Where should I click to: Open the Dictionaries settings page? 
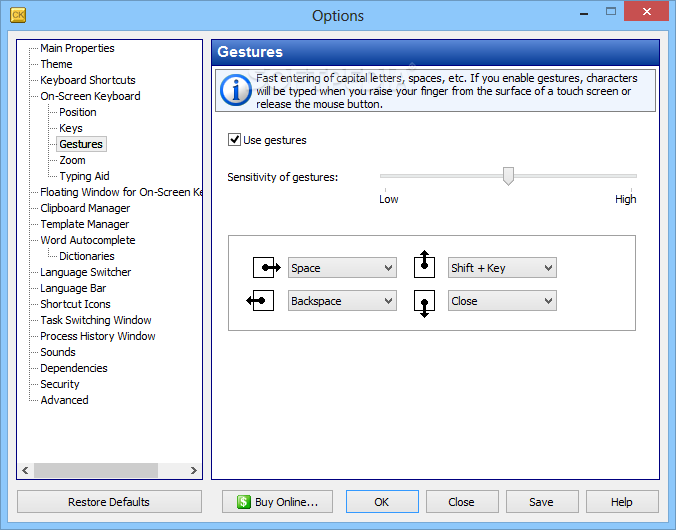click(87, 256)
